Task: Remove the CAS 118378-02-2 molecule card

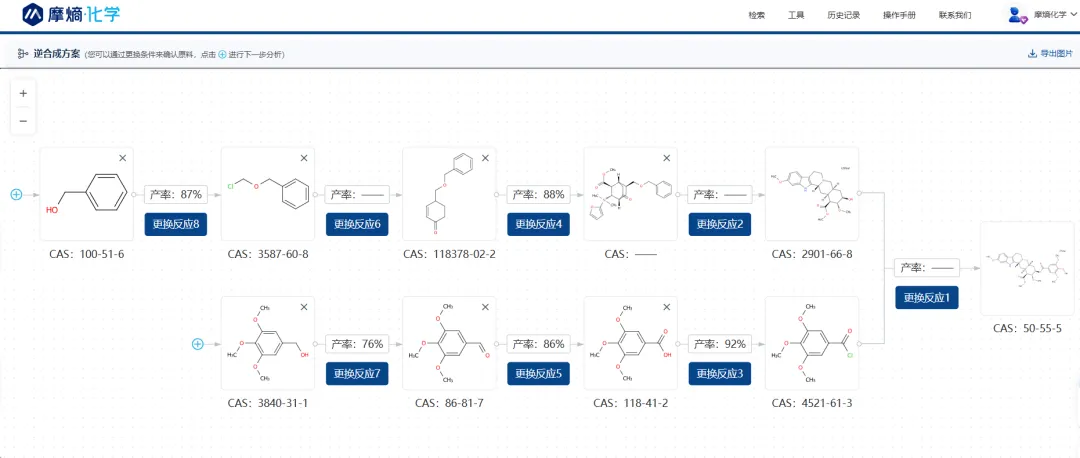Action: (486, 157)
